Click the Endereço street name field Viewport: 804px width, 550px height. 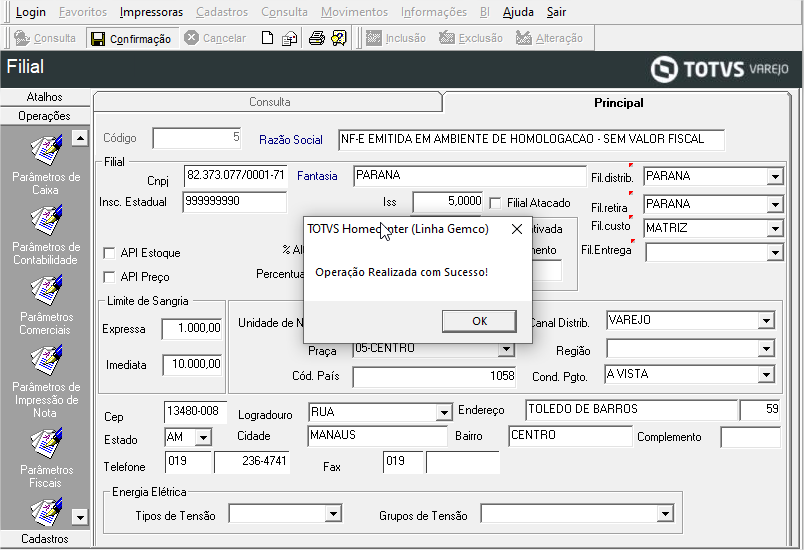(x=631, y=410)
